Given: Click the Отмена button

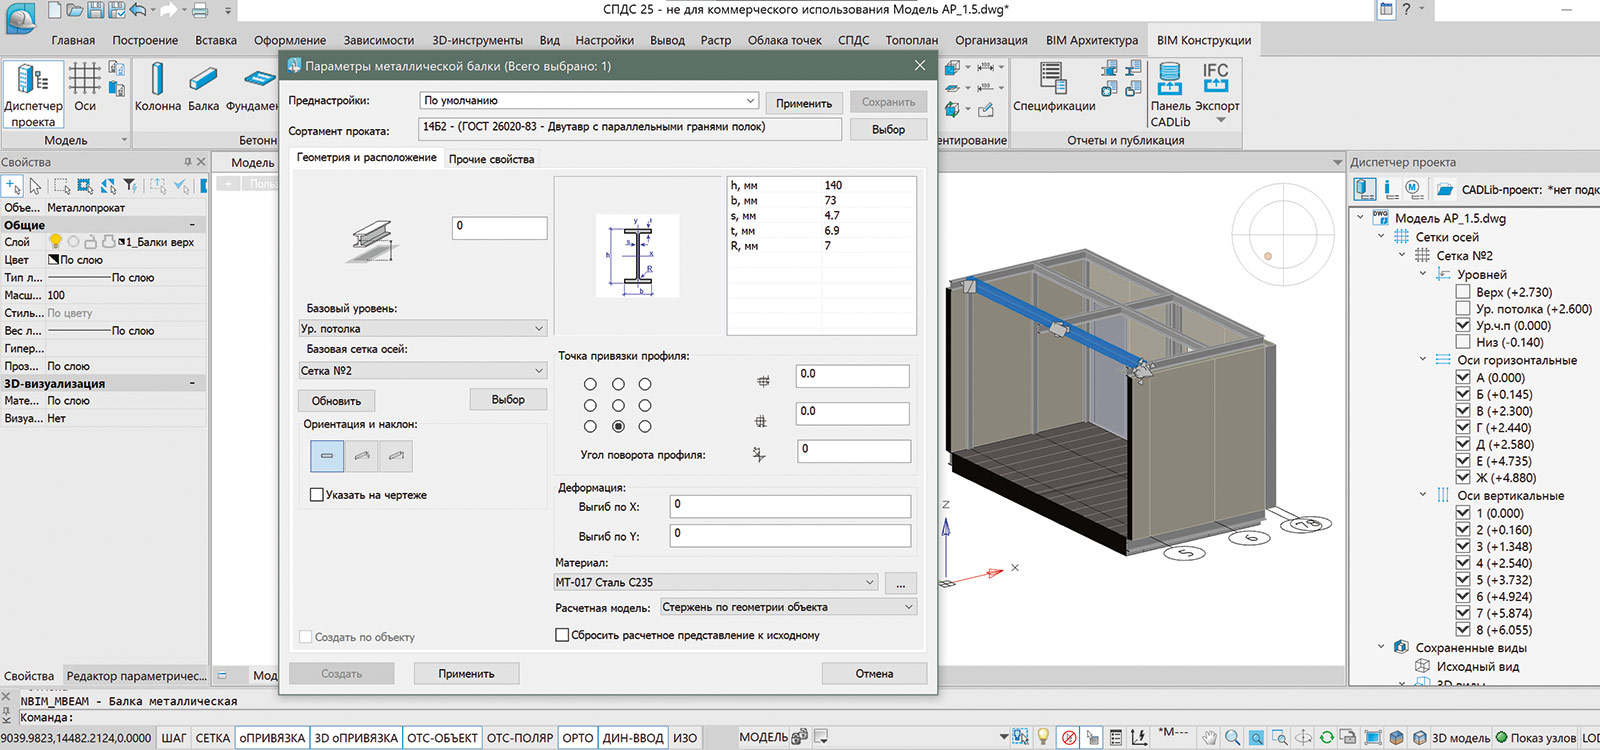Looking at the screenshot, I should click(874, 674).
